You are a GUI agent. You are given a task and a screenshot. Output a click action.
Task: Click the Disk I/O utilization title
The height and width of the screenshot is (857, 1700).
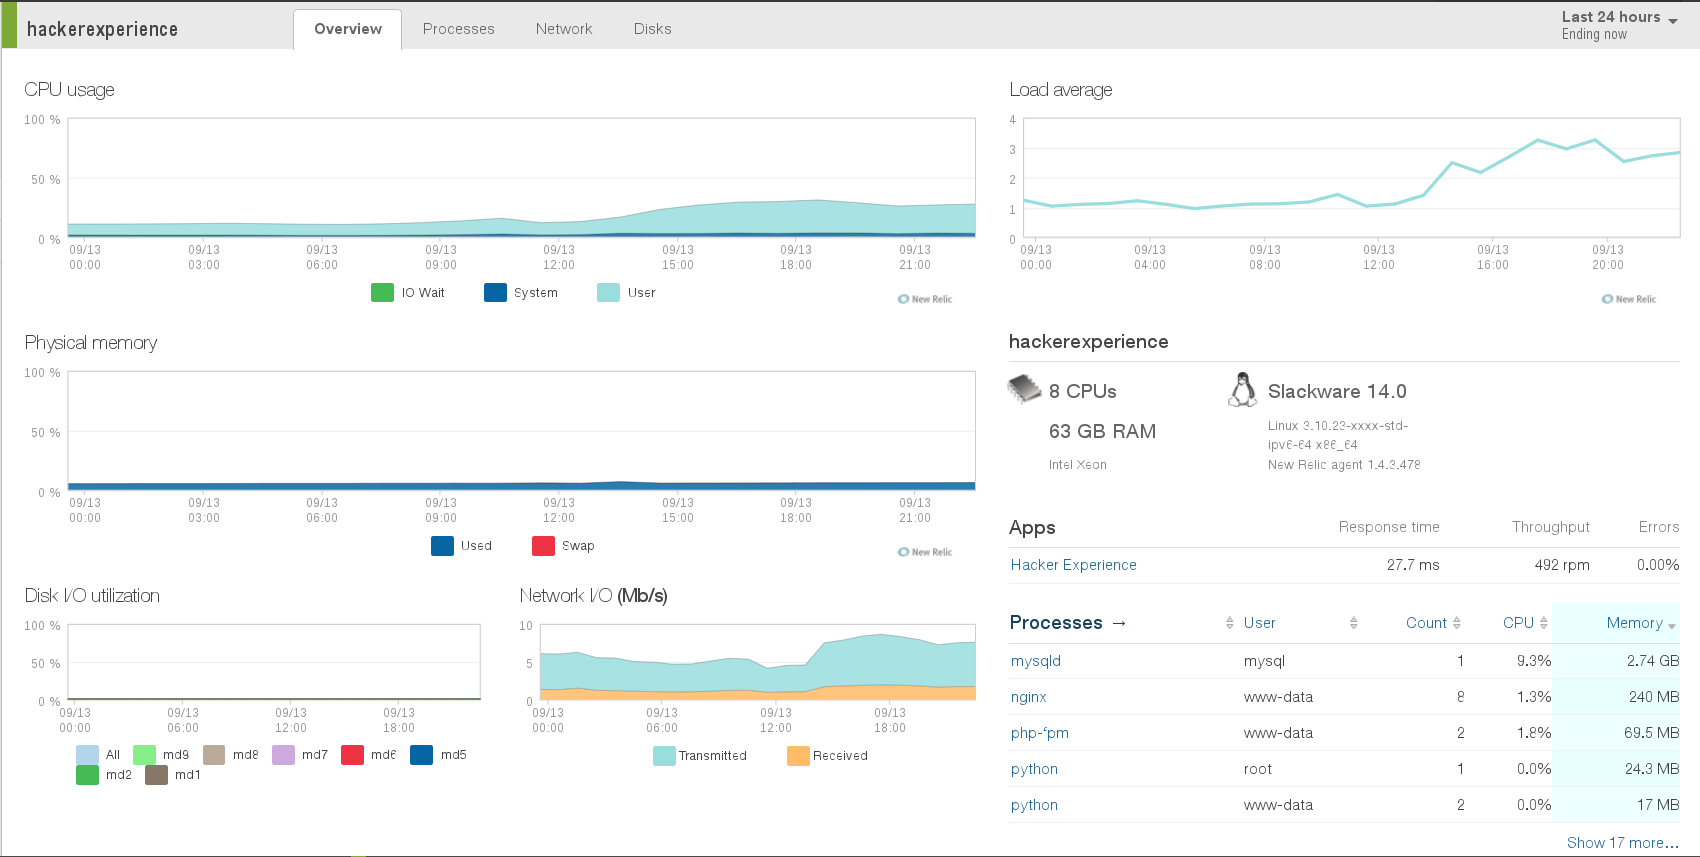click(x=91, y=596)
